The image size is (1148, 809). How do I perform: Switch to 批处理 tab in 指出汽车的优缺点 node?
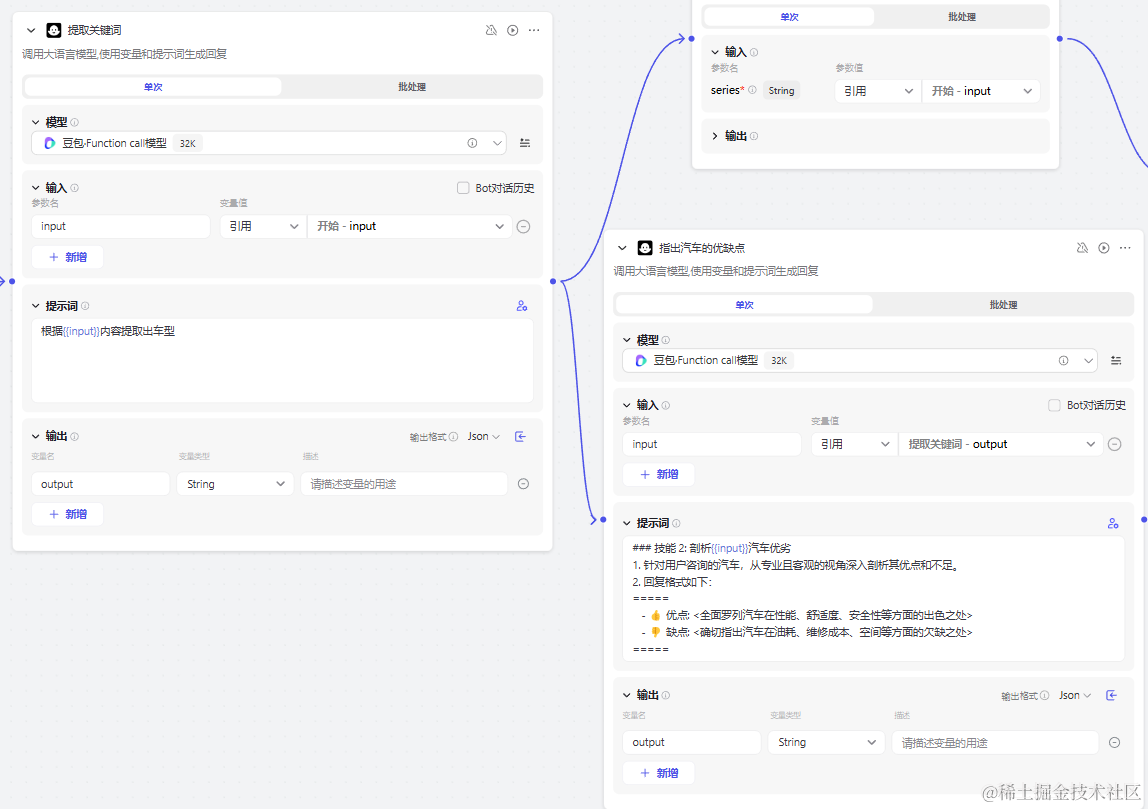pos(1003,305)
